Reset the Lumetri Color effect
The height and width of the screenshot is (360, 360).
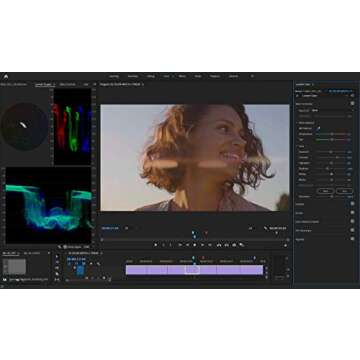click(x=352, y=96)
